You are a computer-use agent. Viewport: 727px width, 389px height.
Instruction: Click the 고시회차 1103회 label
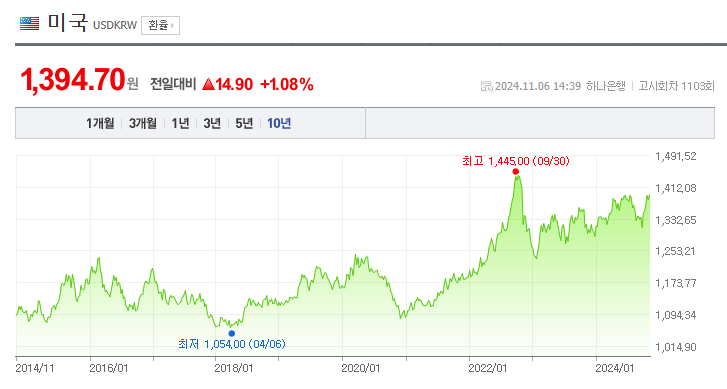tap(676, 86)
